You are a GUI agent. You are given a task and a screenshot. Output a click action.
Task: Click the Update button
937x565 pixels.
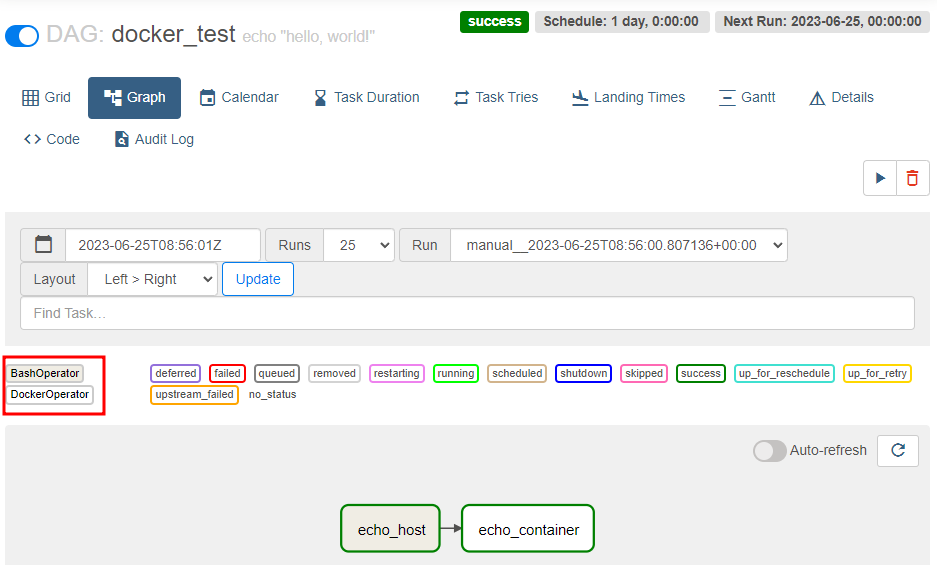tap(258, 279)
